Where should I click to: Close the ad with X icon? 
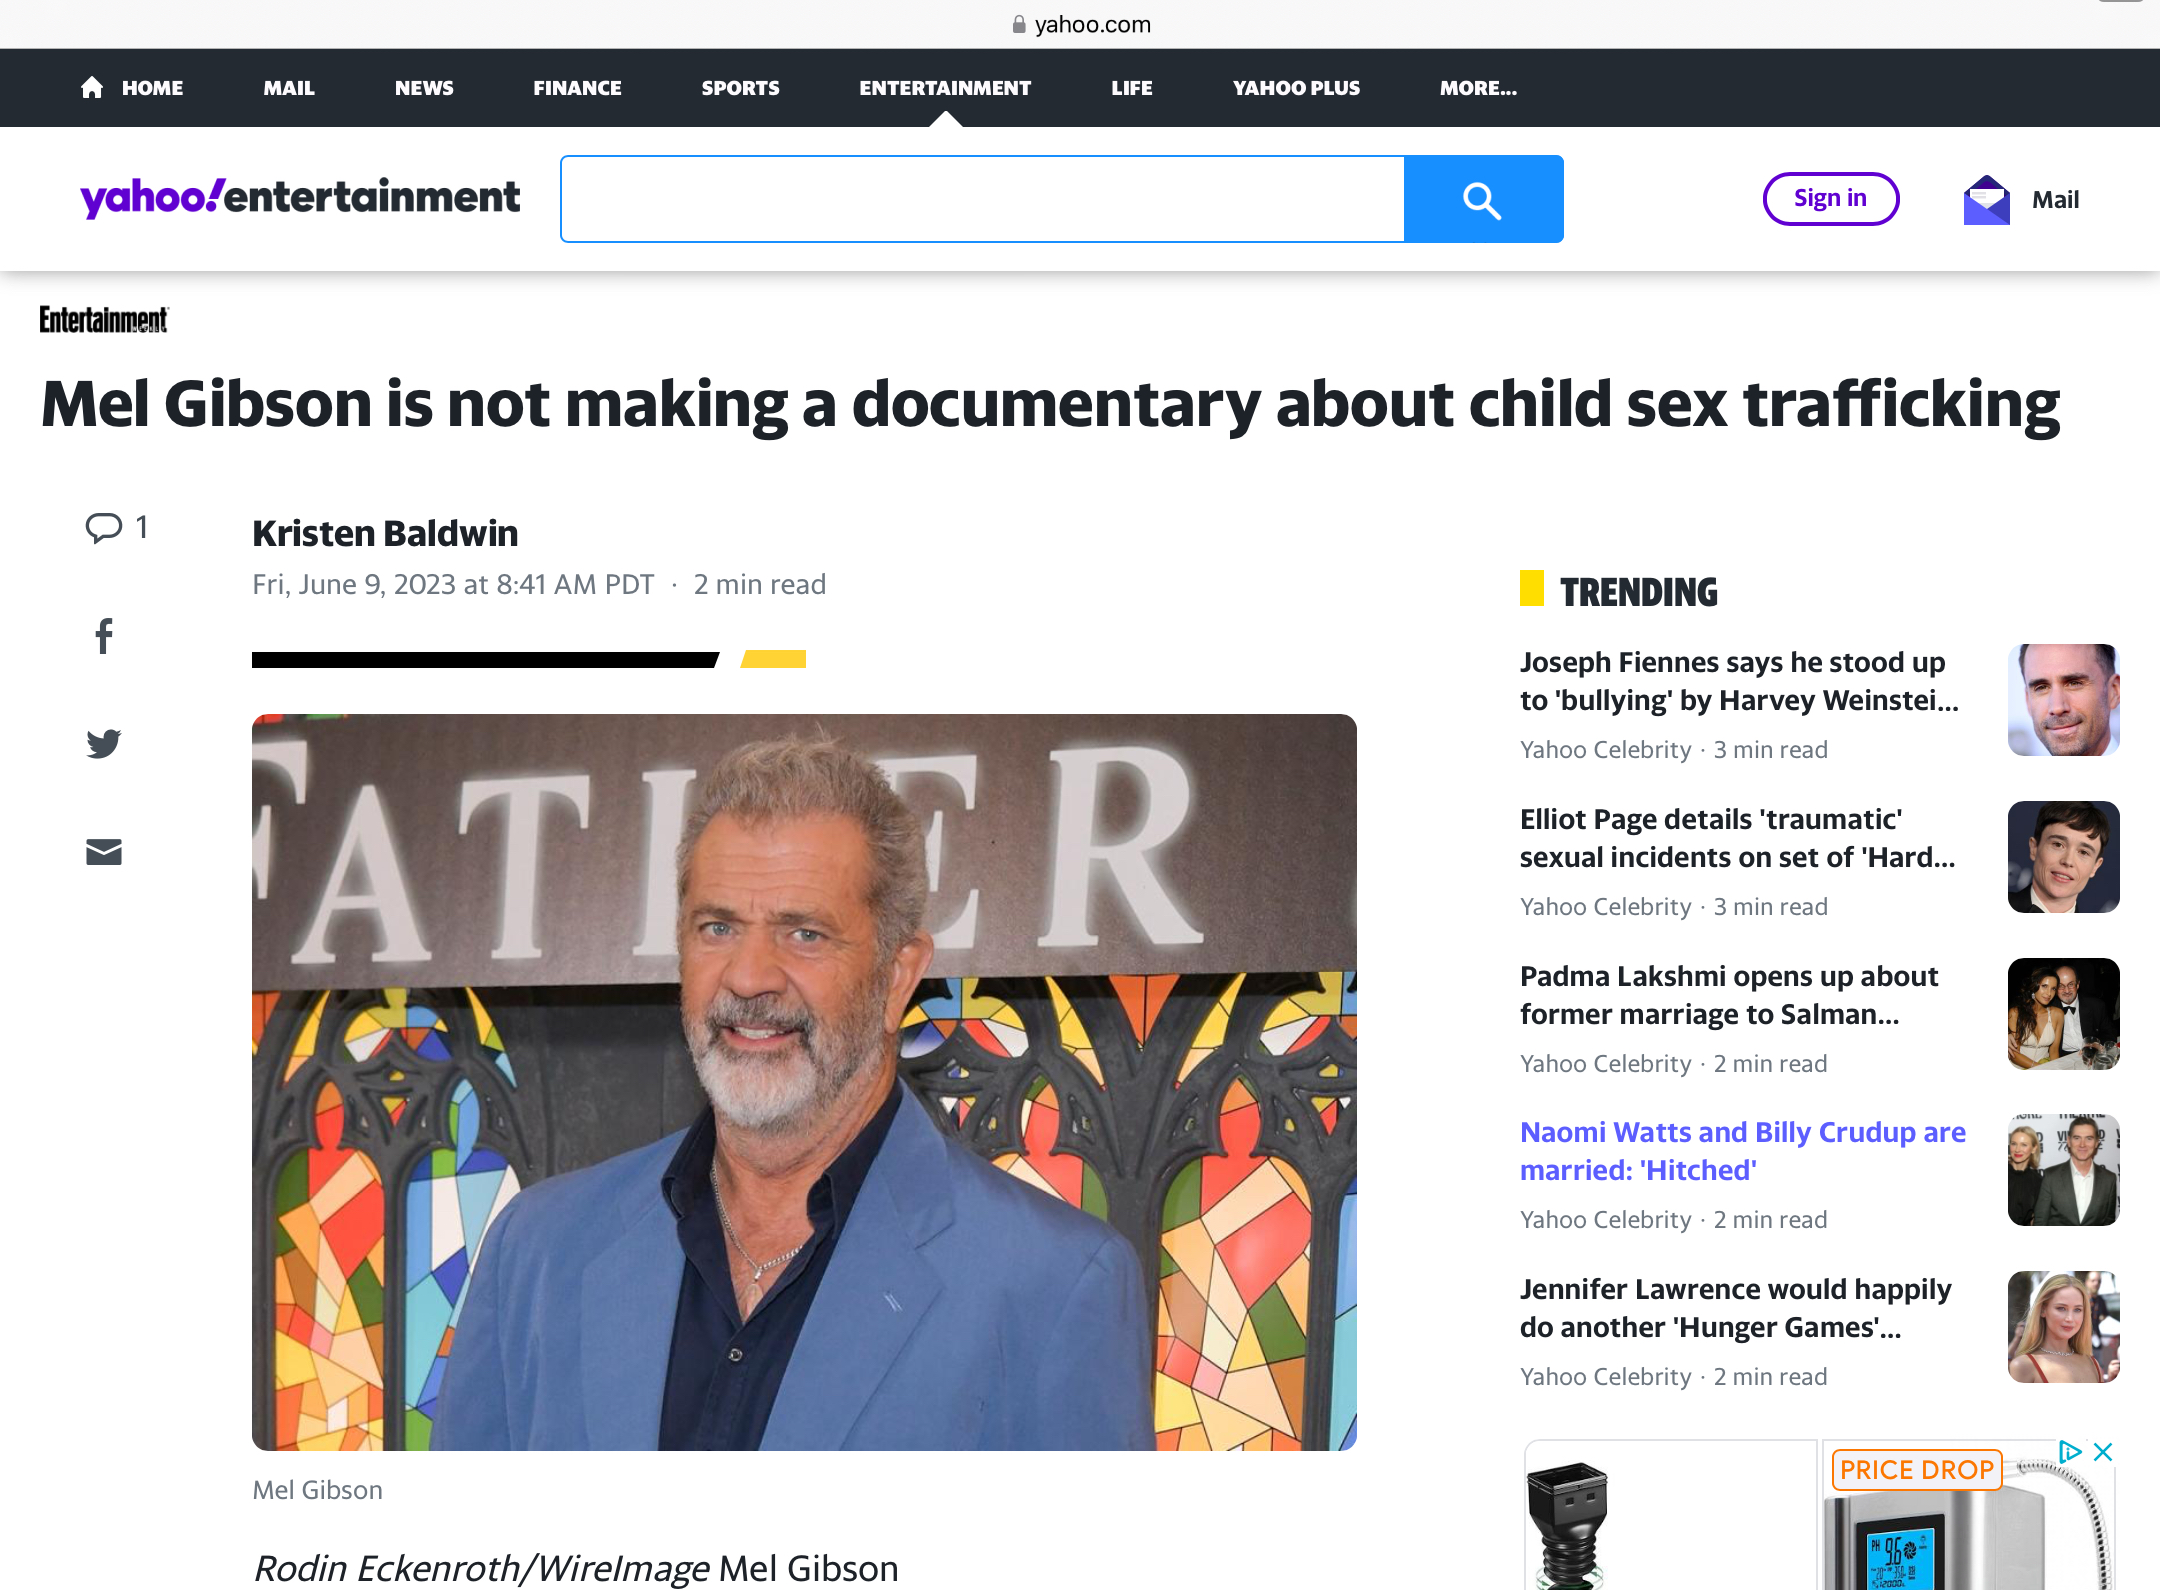[2103, 1452]
